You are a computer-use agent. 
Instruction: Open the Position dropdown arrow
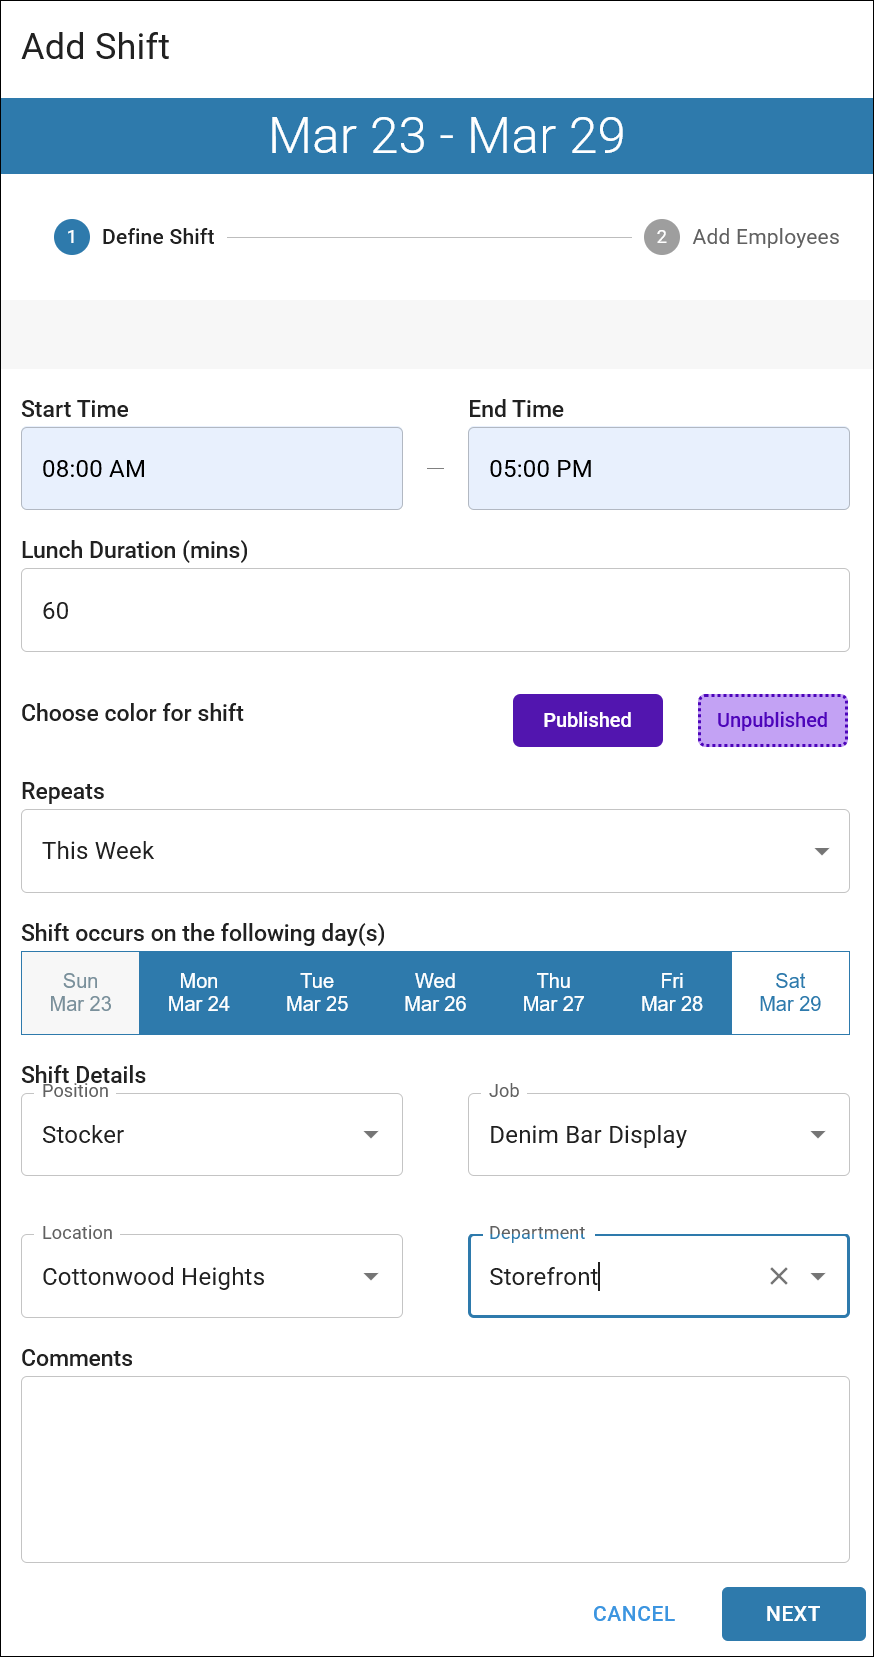point(371,1135)
